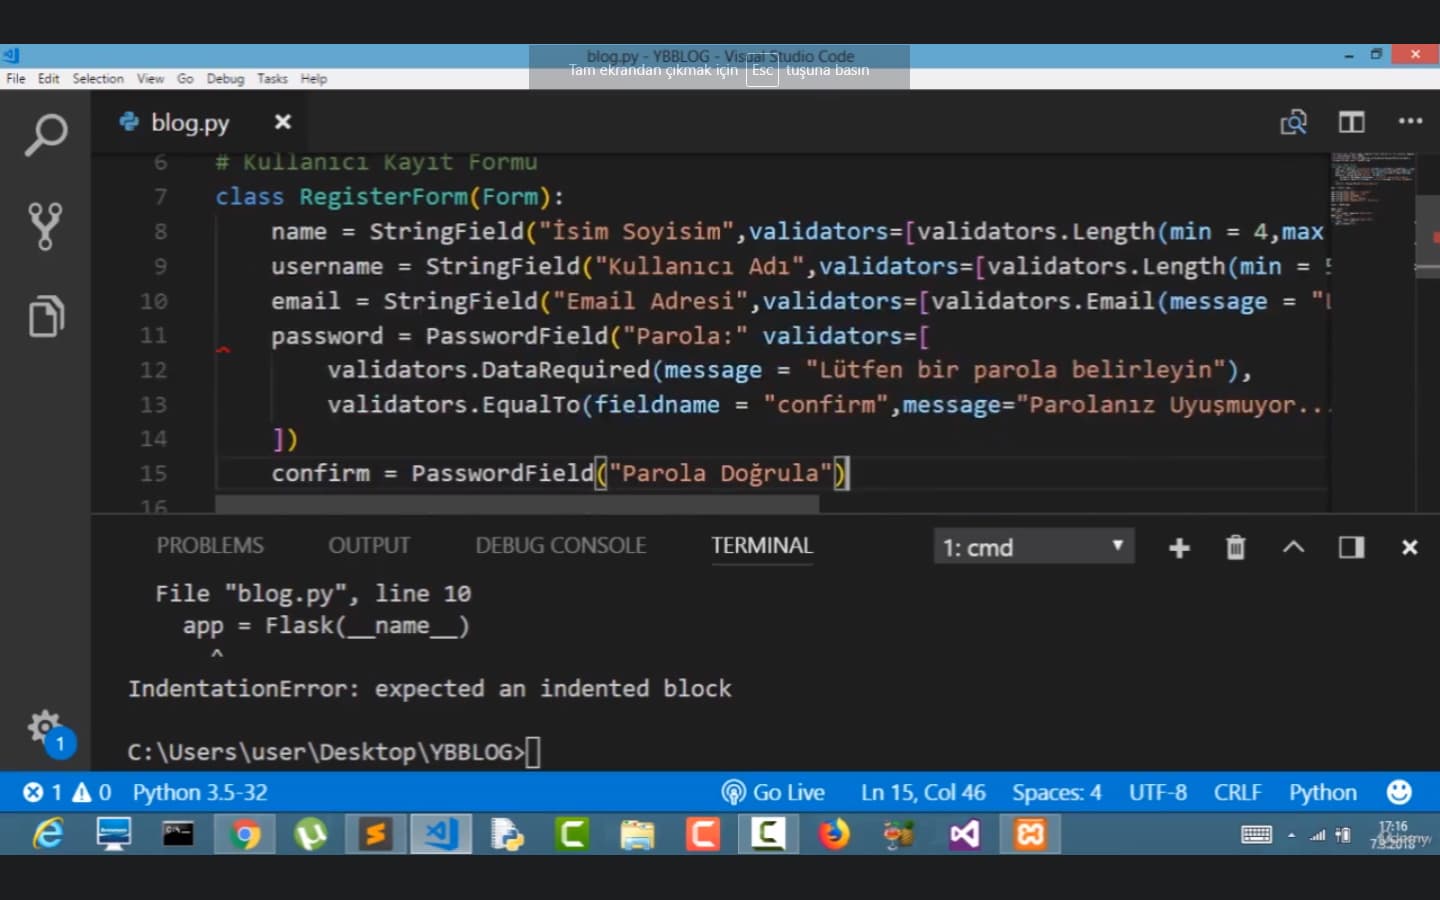
Task: Kill the terminal with the trash icon
Action: point(1236,547)
